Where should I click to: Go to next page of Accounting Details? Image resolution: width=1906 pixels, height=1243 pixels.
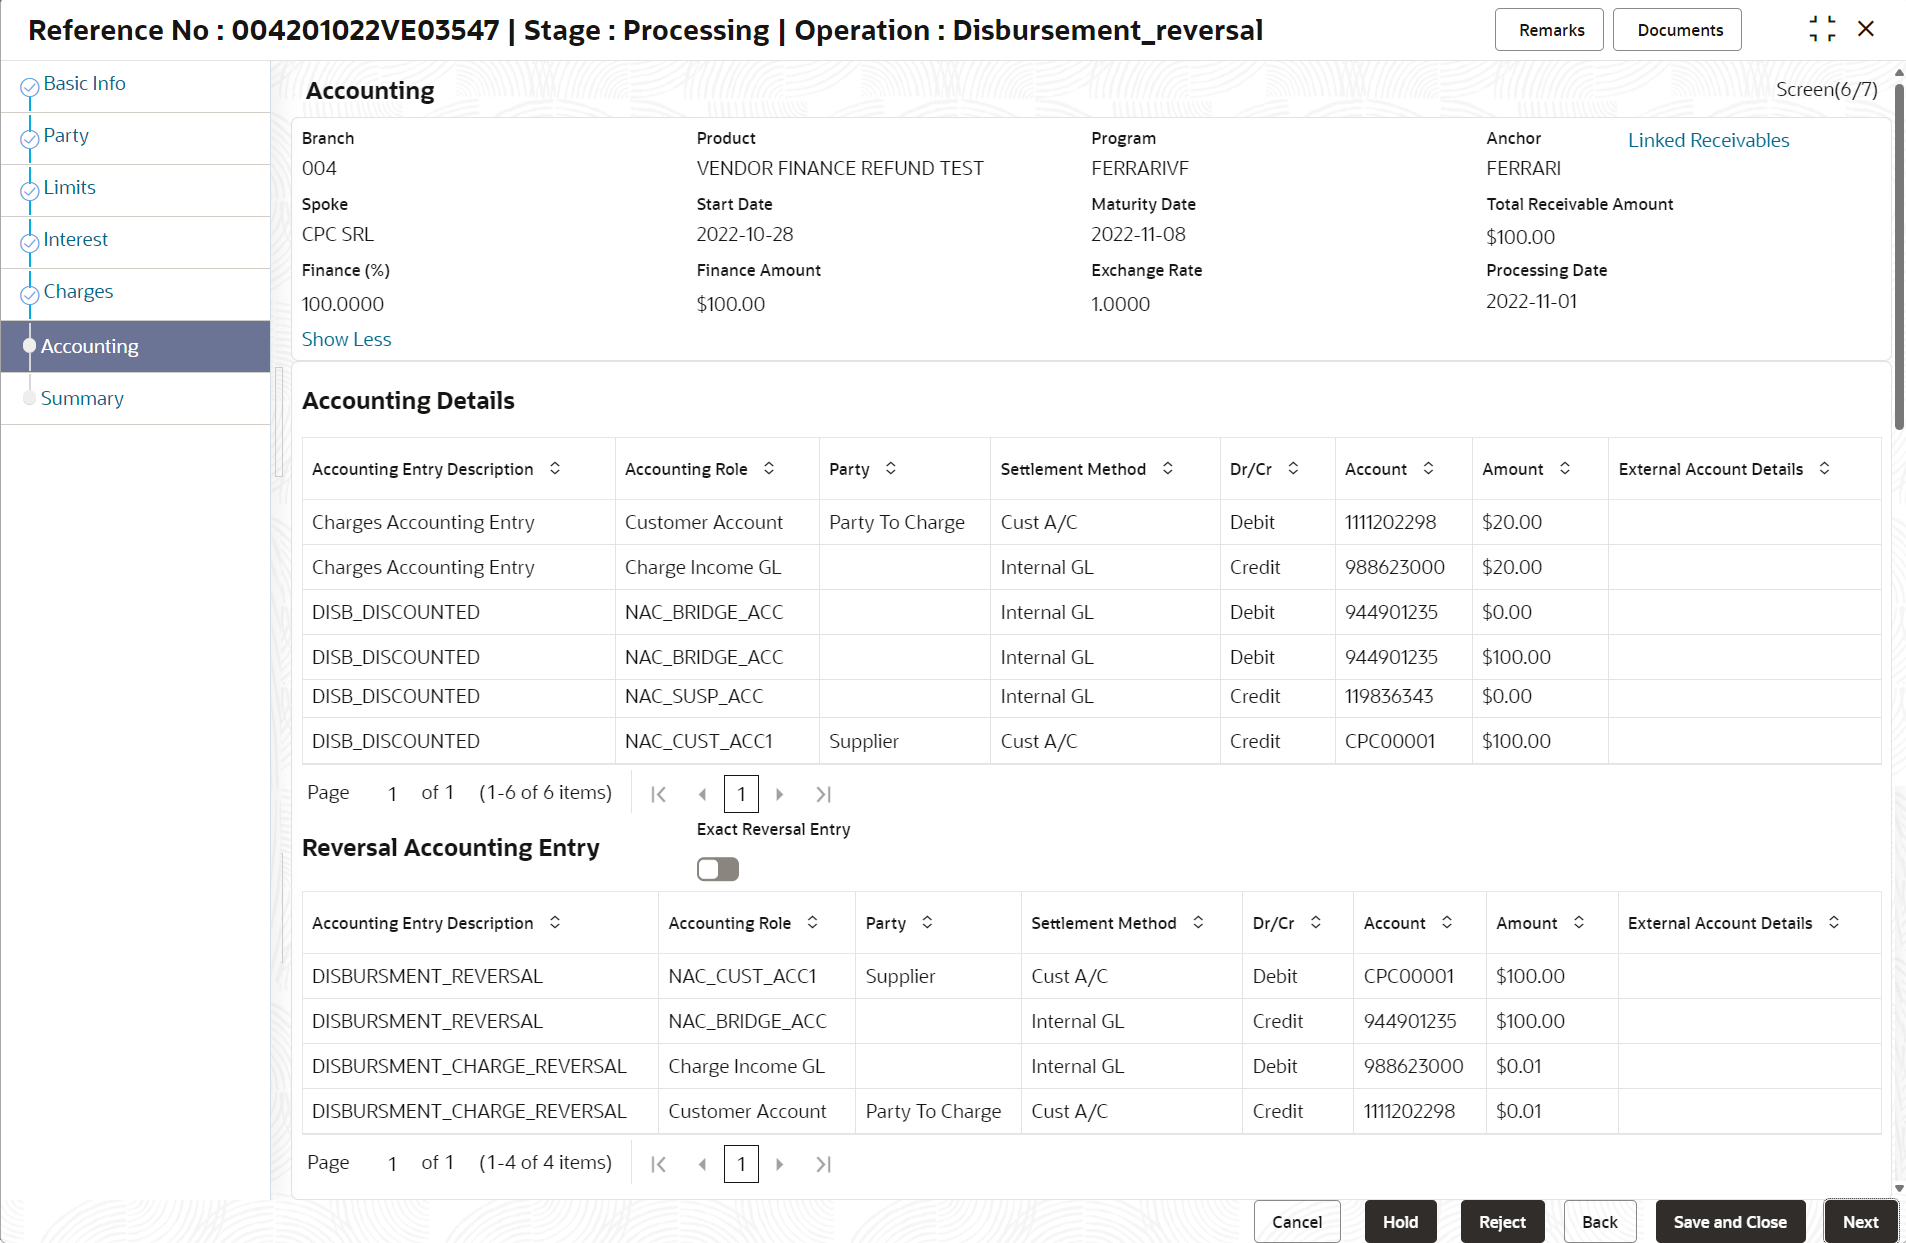pyautogui.click(x=780, y=794)
